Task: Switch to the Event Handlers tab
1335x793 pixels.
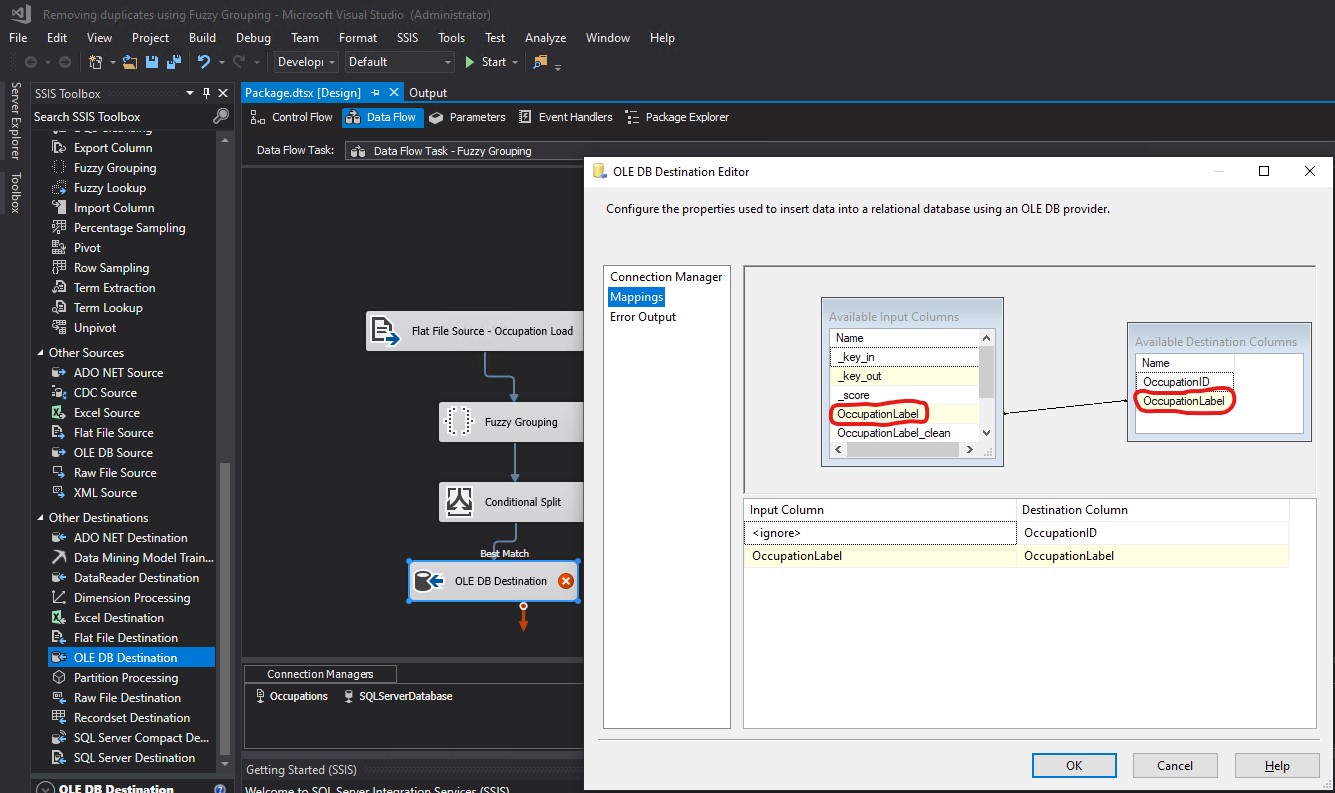Action: (565, 117)
